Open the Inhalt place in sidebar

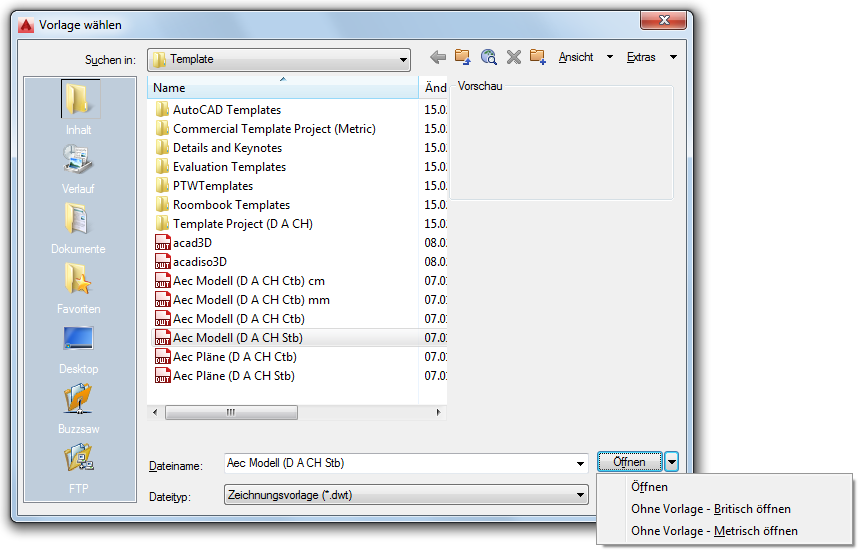click(79, 108)
